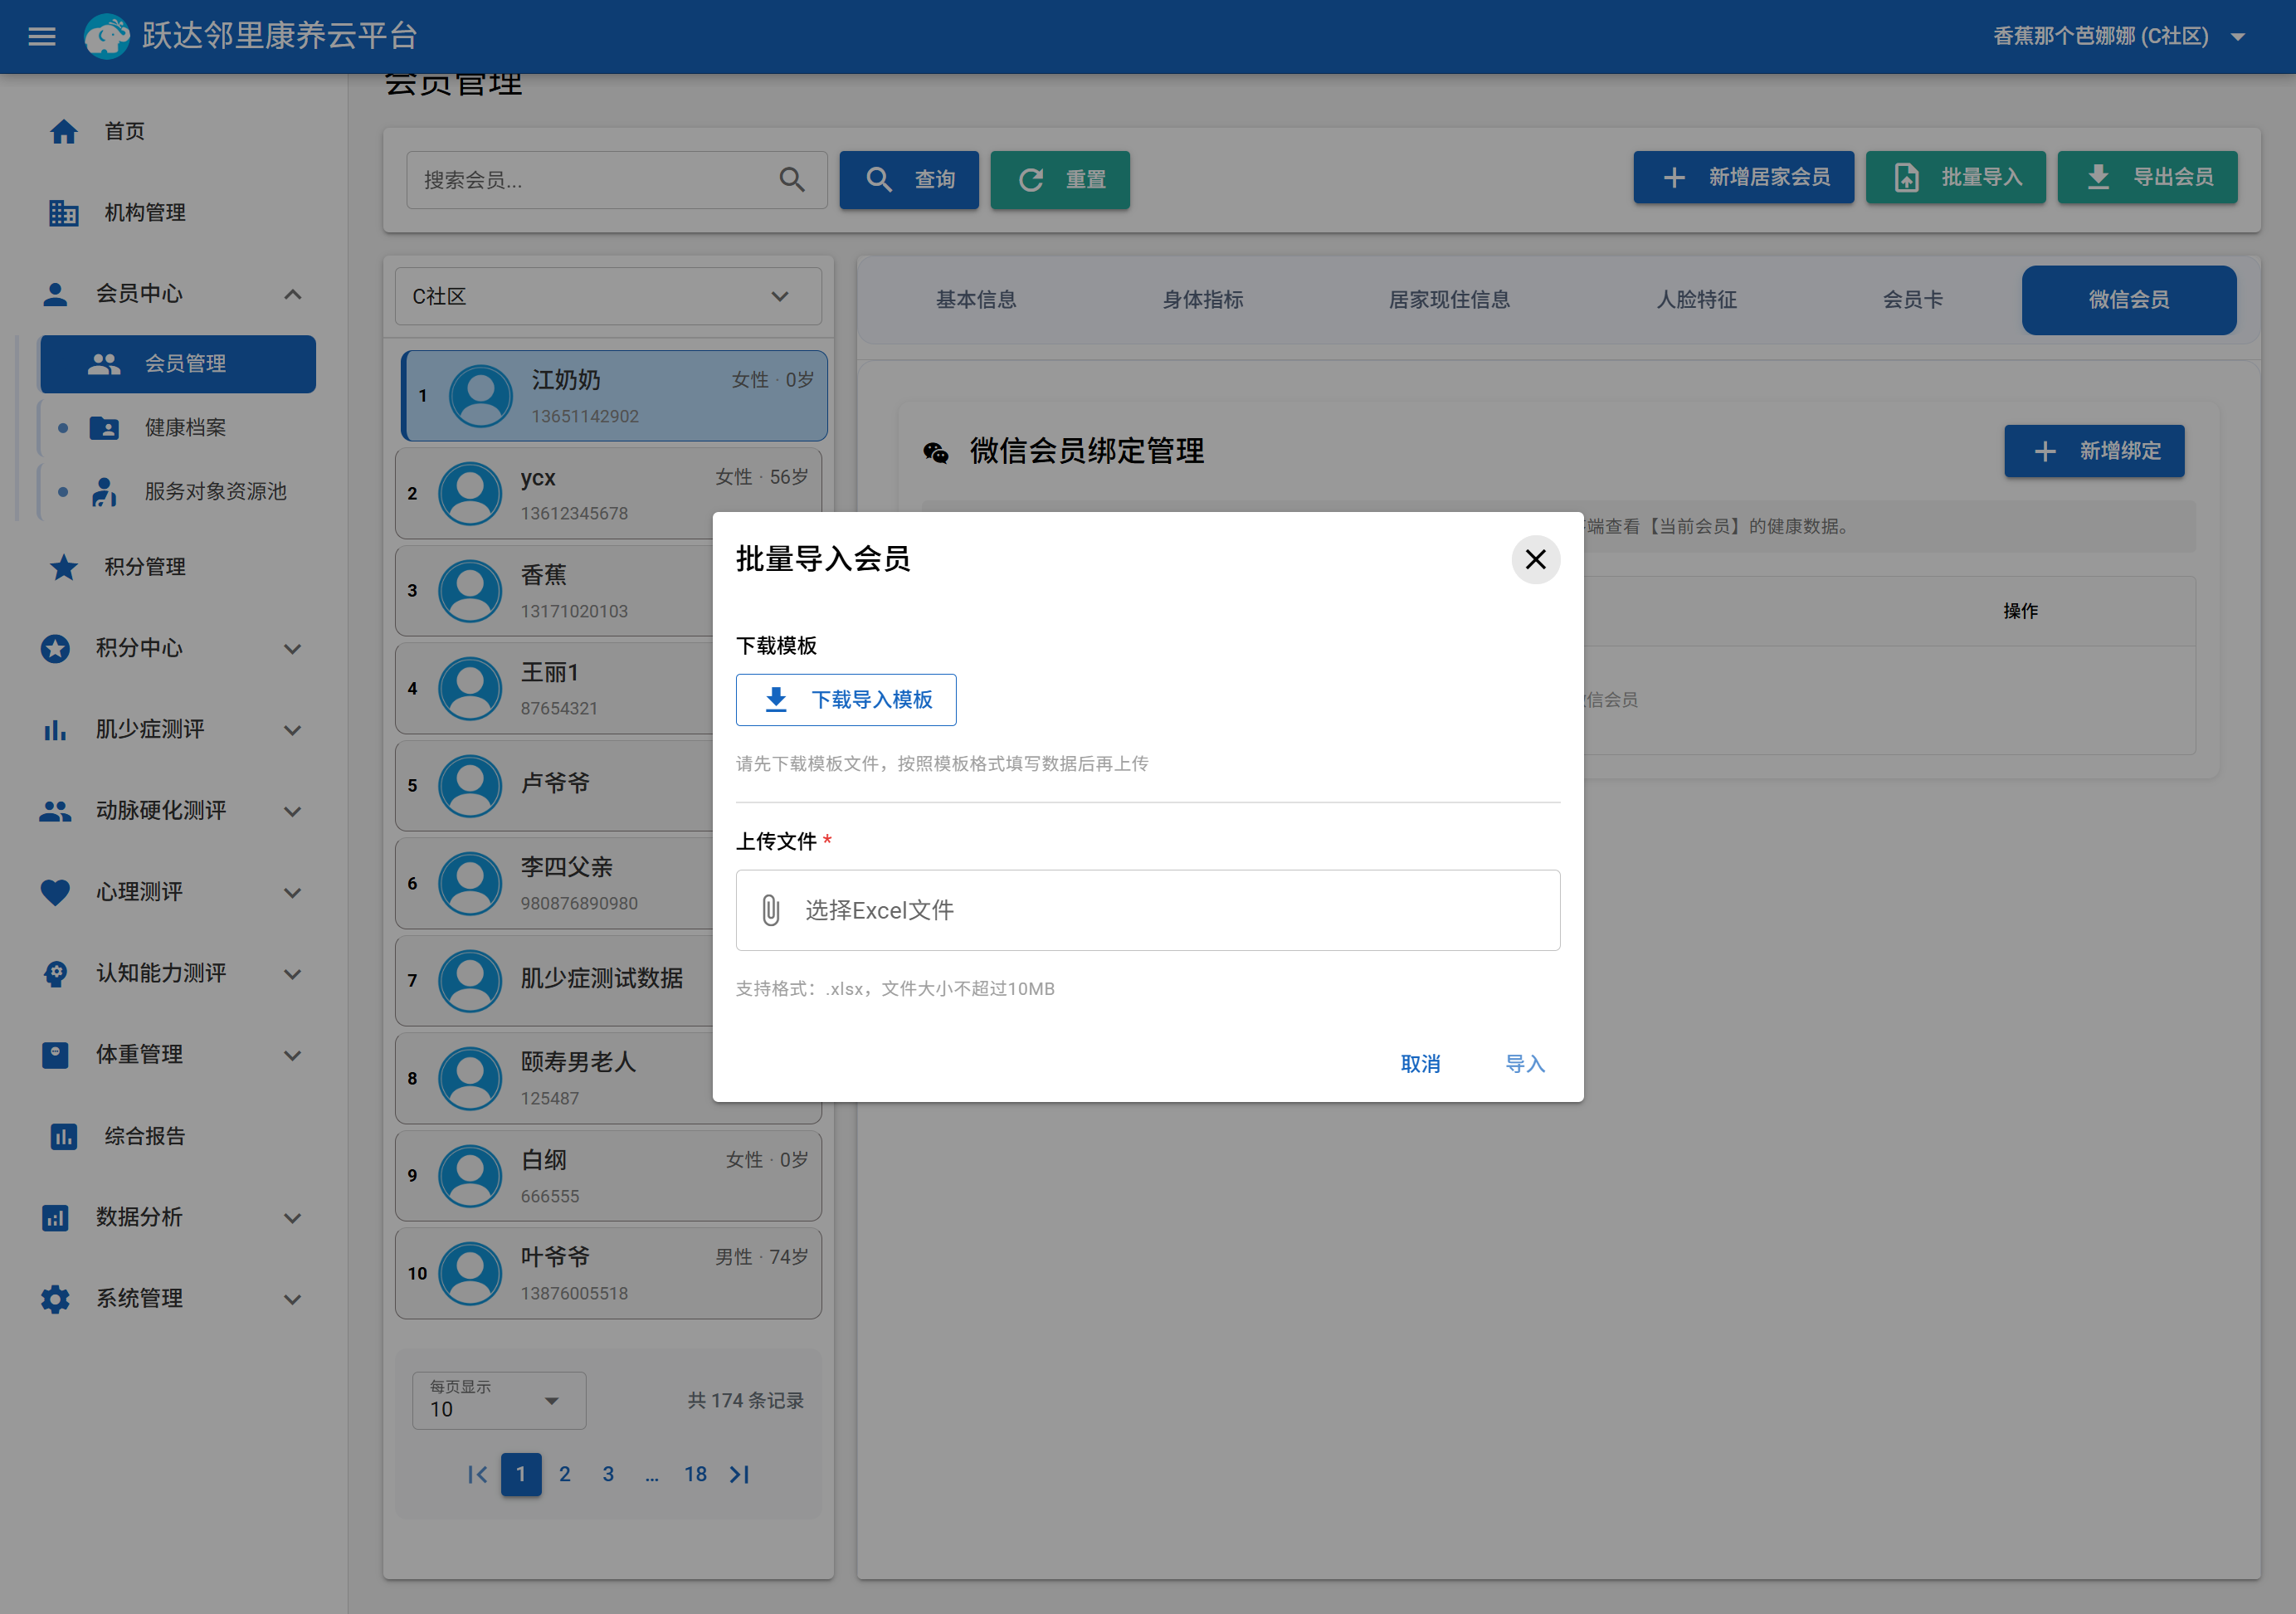Expand the 积分中心 menu section

(x=293, y=648)
